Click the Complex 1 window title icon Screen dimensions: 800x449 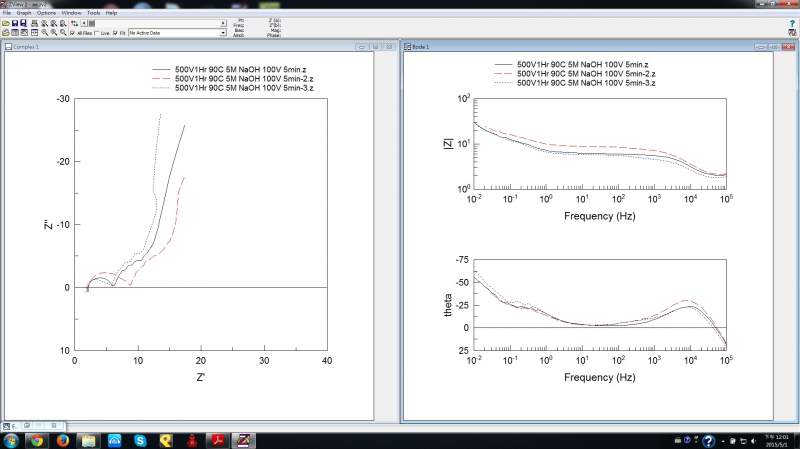tap(8, 46)
